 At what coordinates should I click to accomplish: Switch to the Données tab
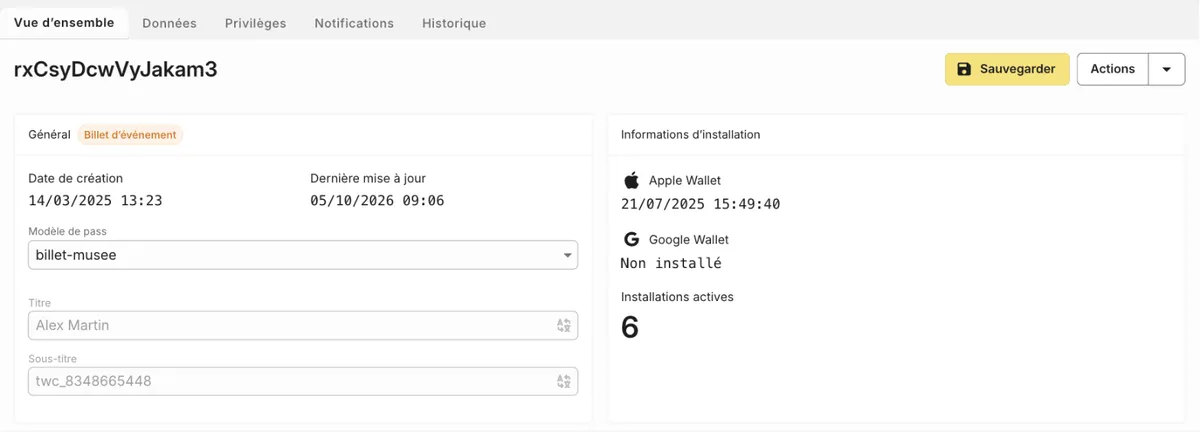point(169,23)
